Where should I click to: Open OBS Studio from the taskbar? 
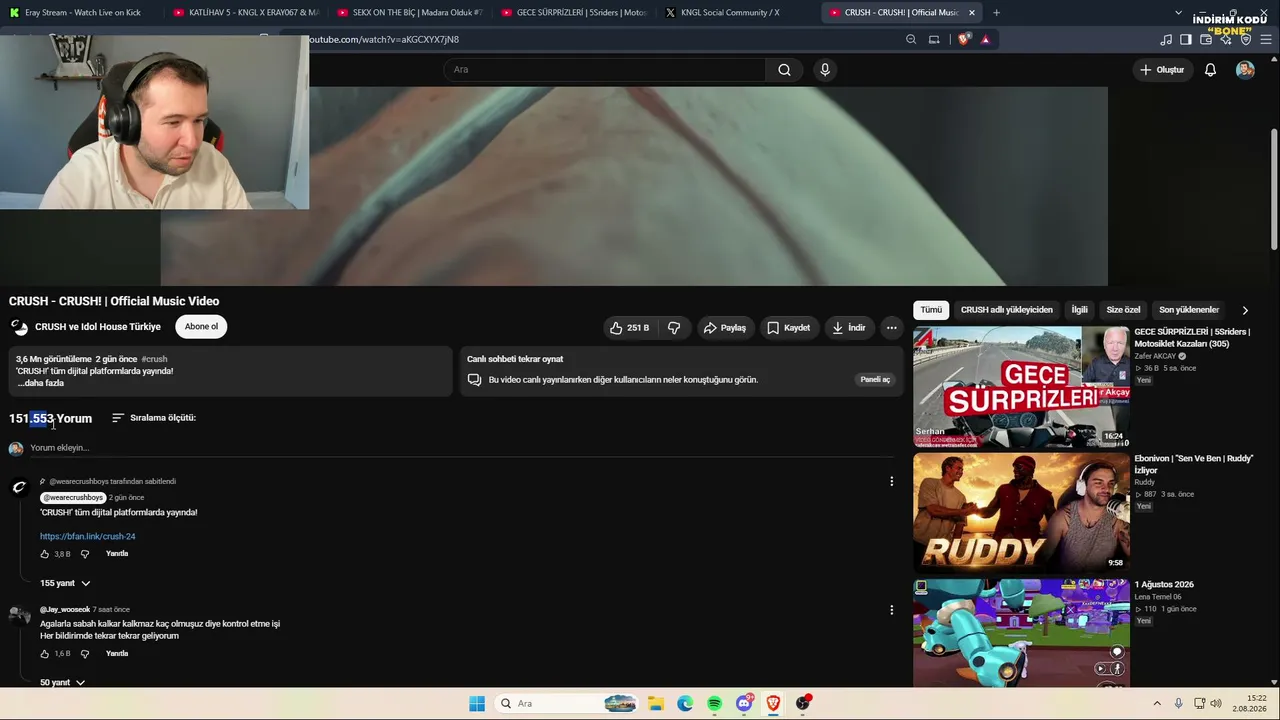pos(803,704)
